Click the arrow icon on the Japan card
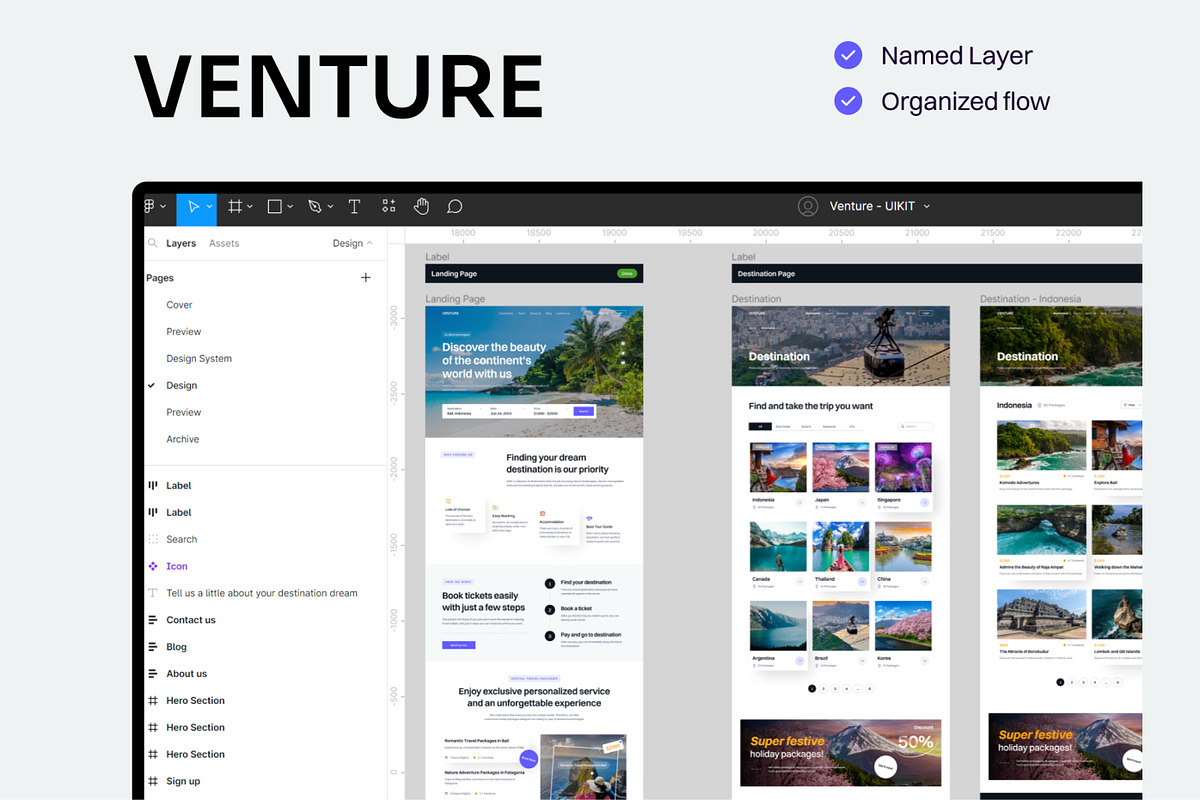 (862, 502)
